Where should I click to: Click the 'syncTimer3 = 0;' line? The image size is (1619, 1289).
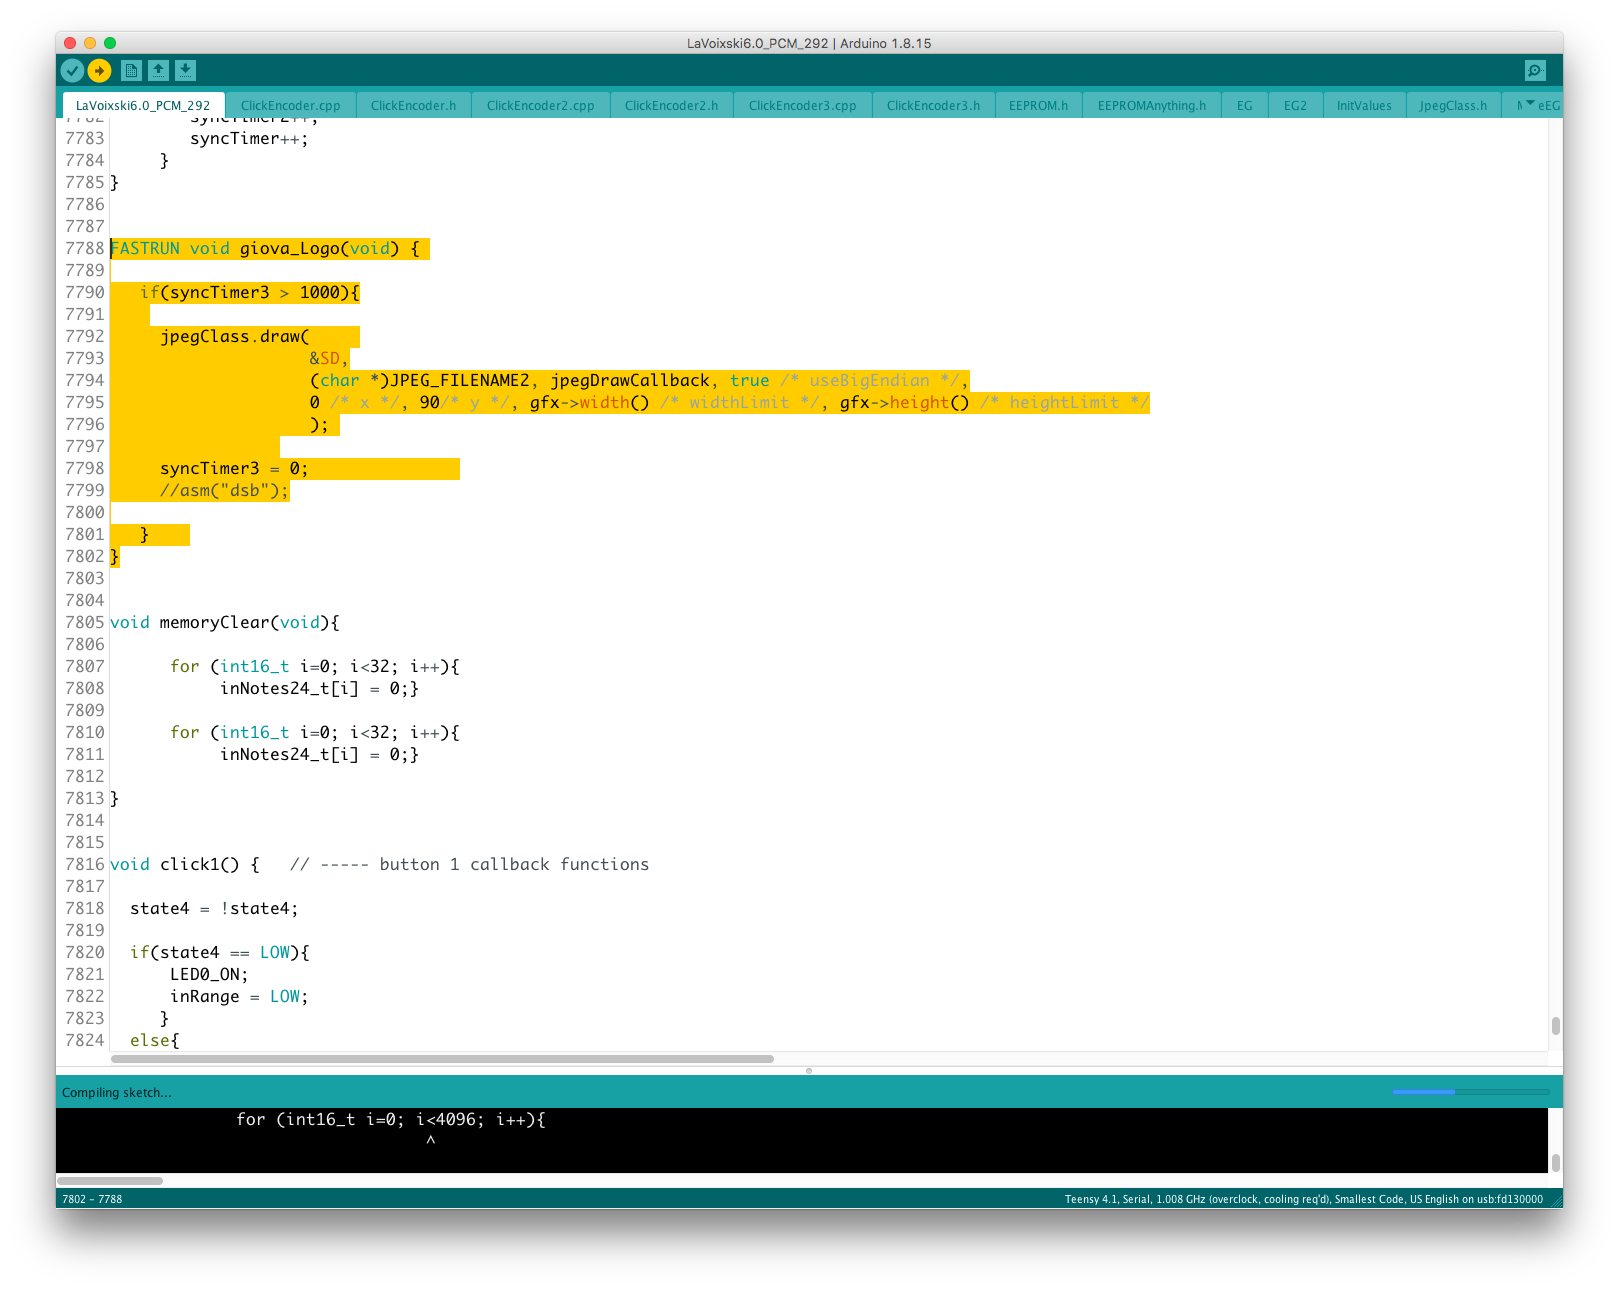pyautogui.click(x=234, y=468)
